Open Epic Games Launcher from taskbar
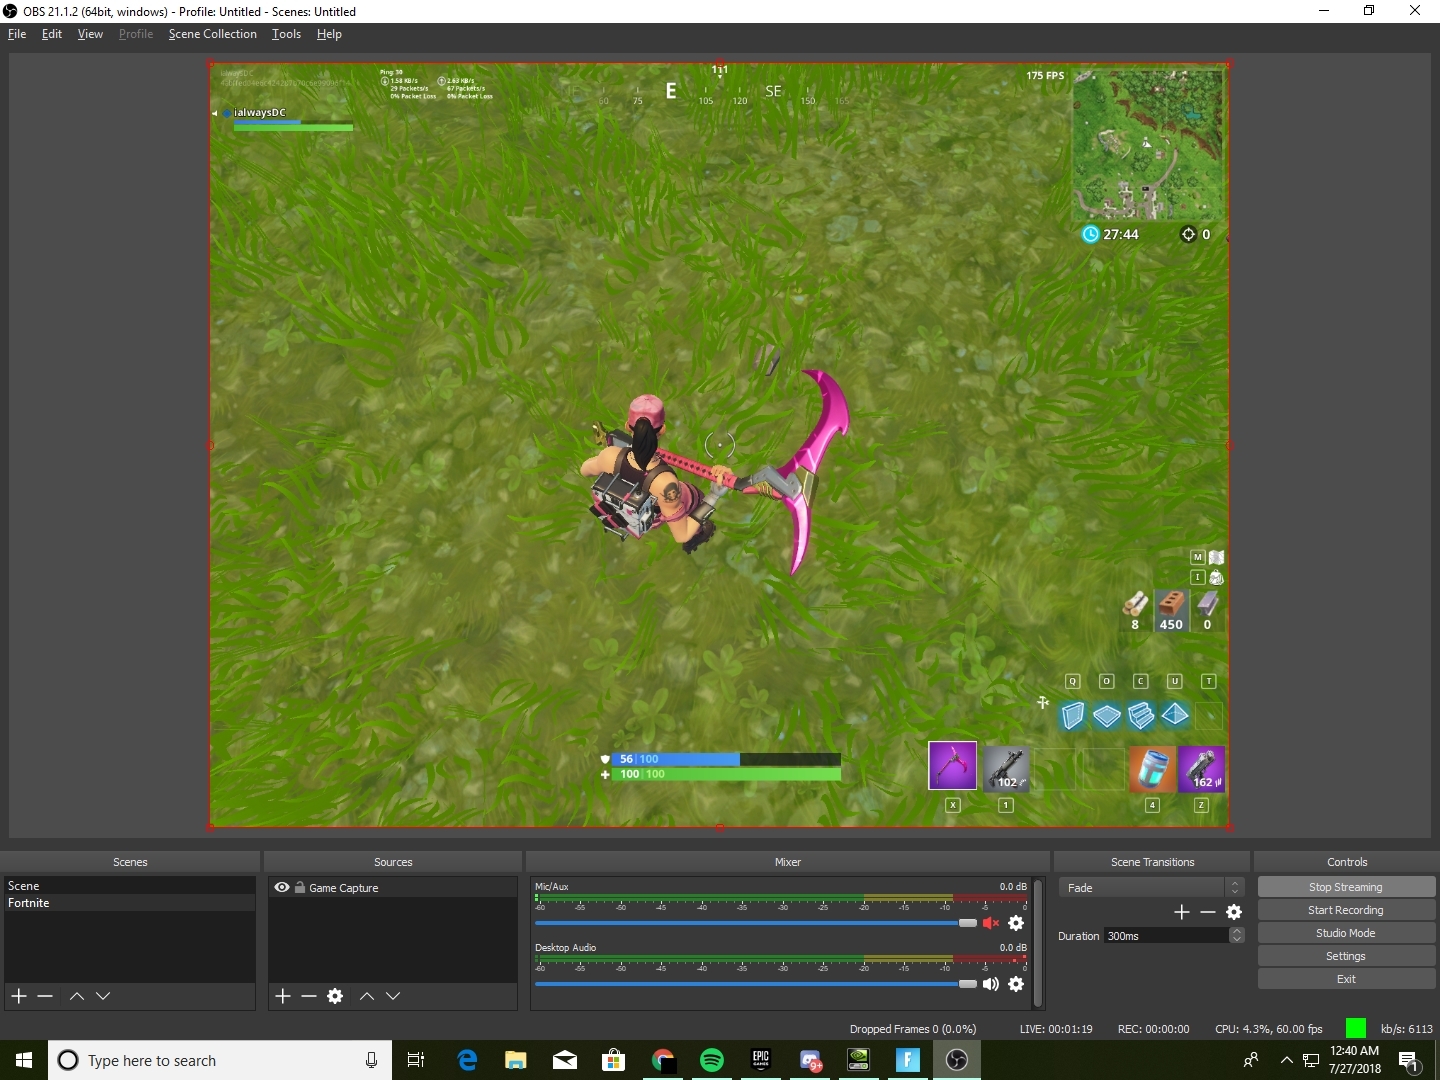This screenshot has height=1080, width=1440. click(x=761, y=1060)
